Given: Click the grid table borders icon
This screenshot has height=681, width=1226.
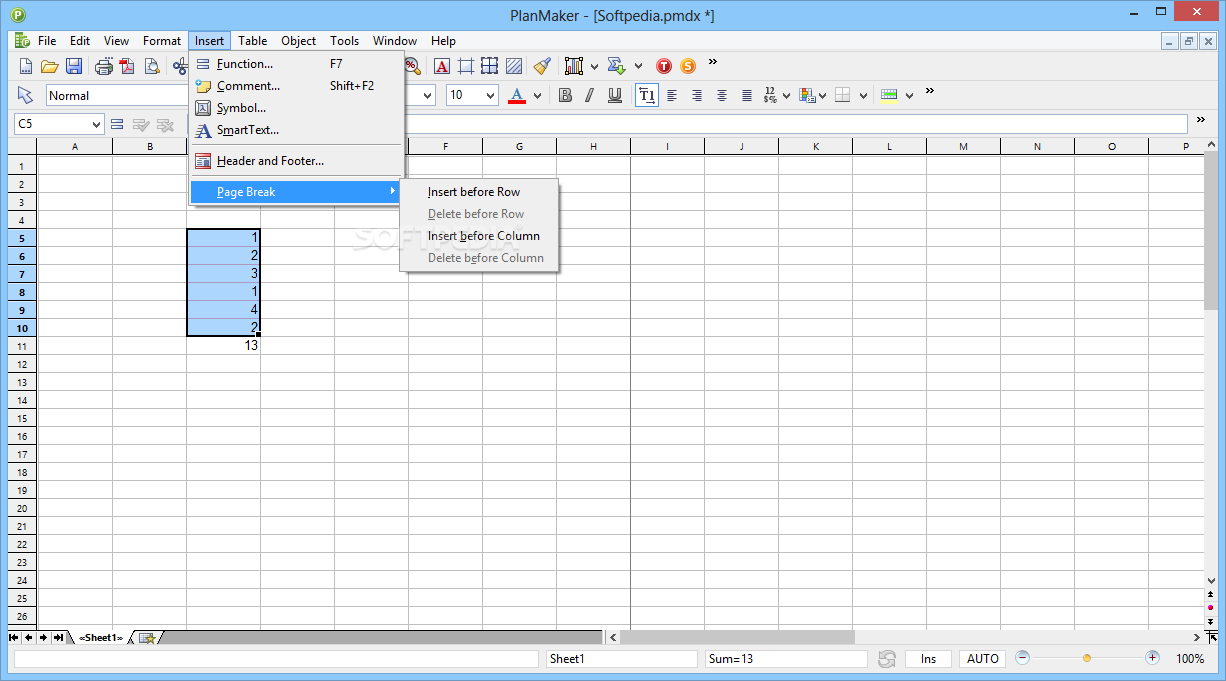Looking at the screenshot, I should 489,66.
